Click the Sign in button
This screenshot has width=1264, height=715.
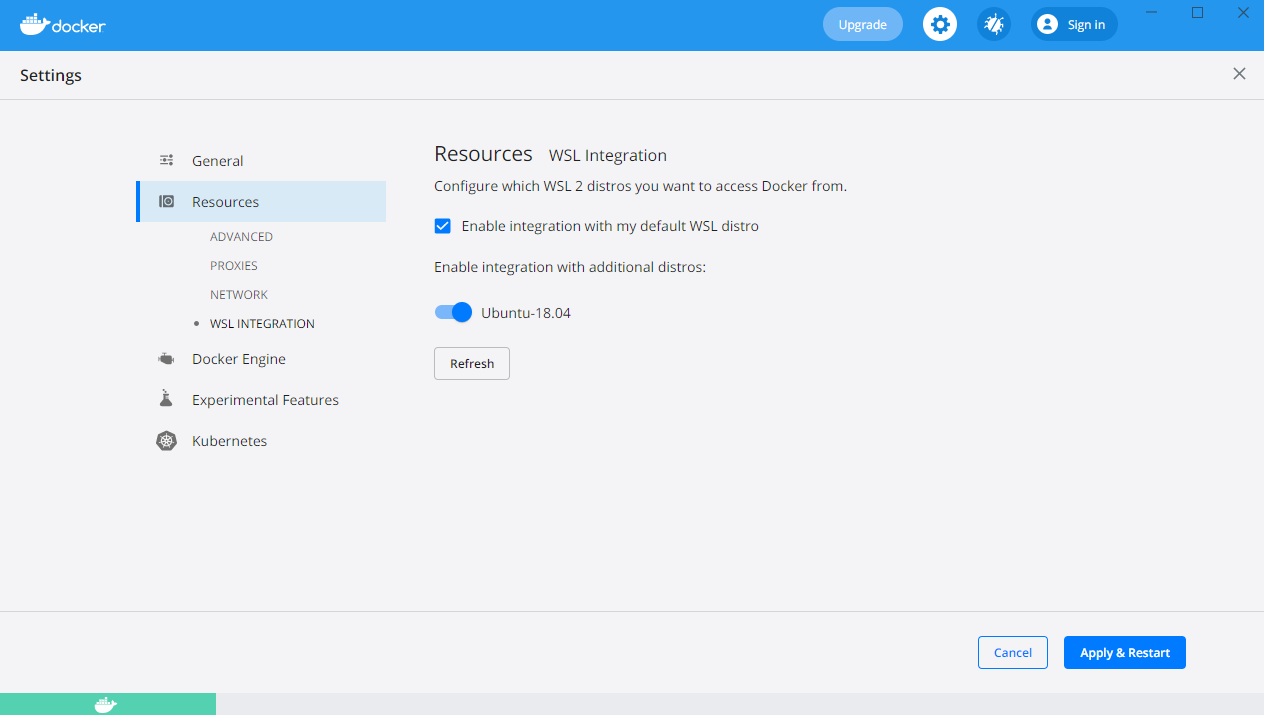[1074, 24]
